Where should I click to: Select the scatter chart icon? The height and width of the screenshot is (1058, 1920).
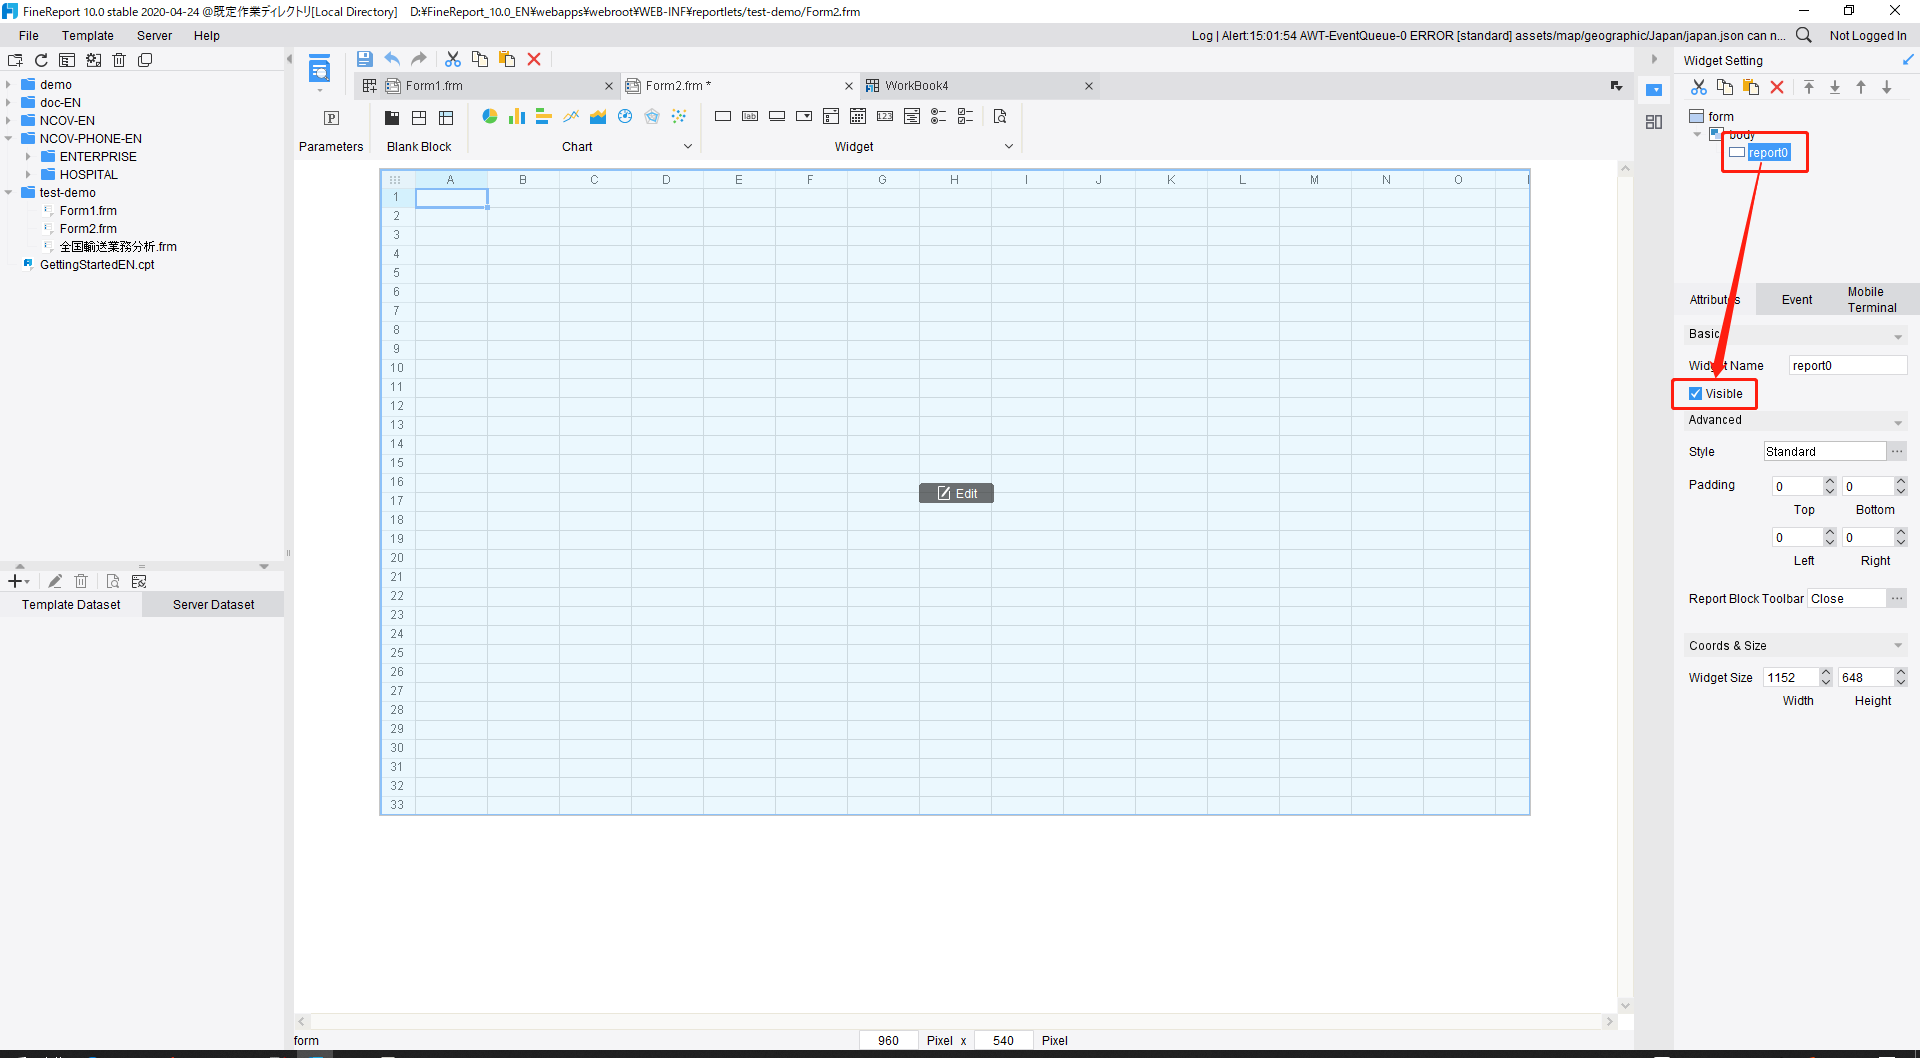(679, 117)
